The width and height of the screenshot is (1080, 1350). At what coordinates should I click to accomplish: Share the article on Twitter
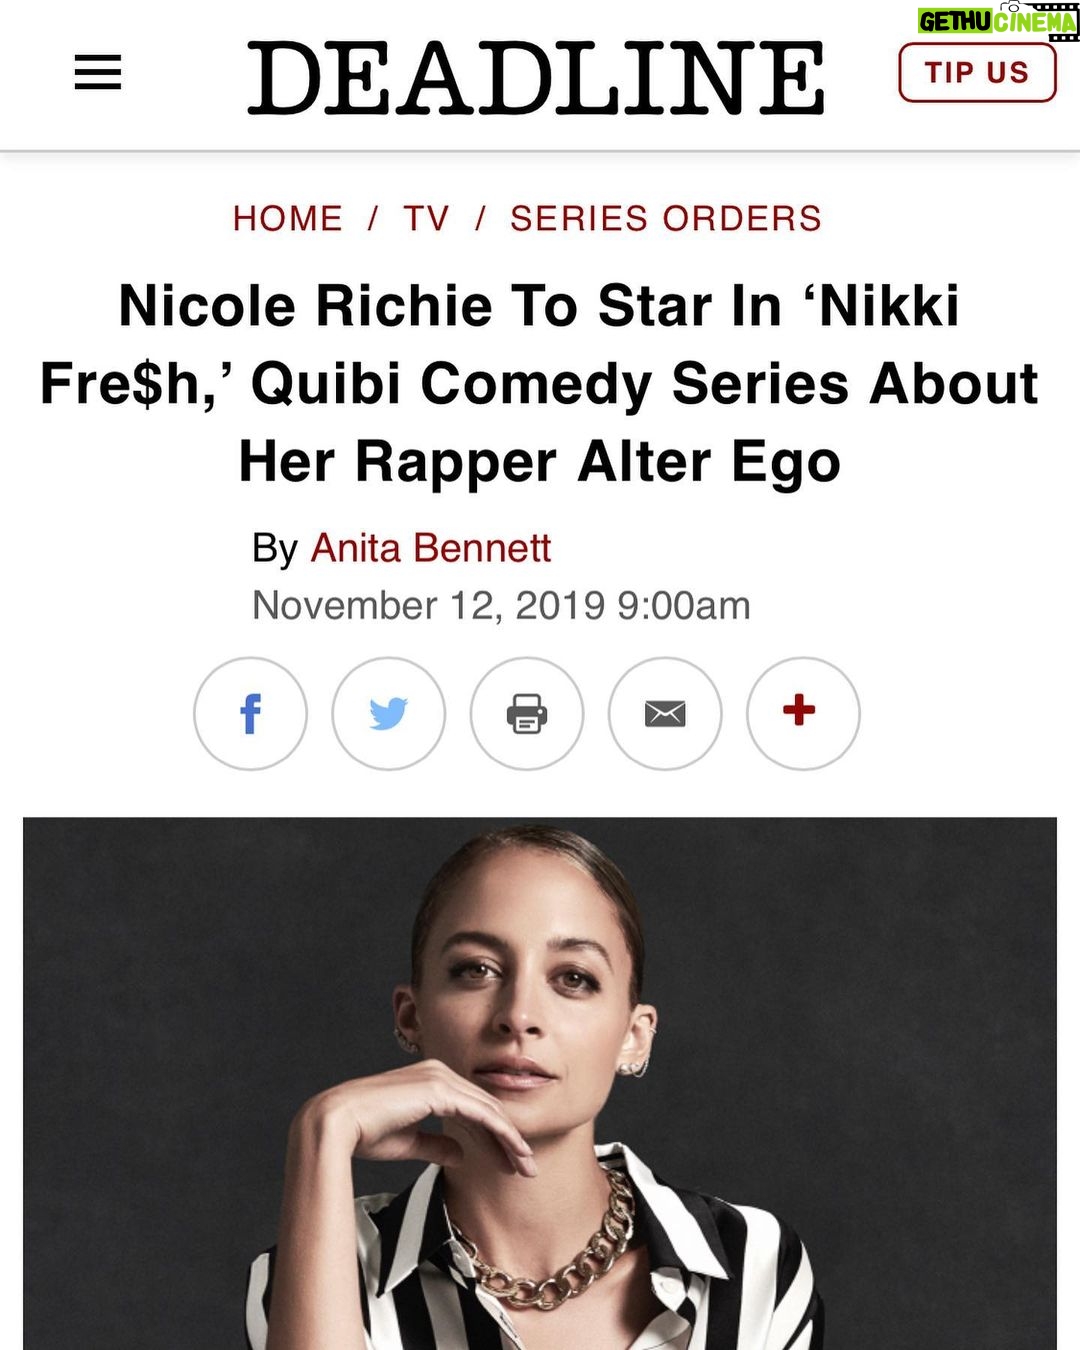coord(389,714)
